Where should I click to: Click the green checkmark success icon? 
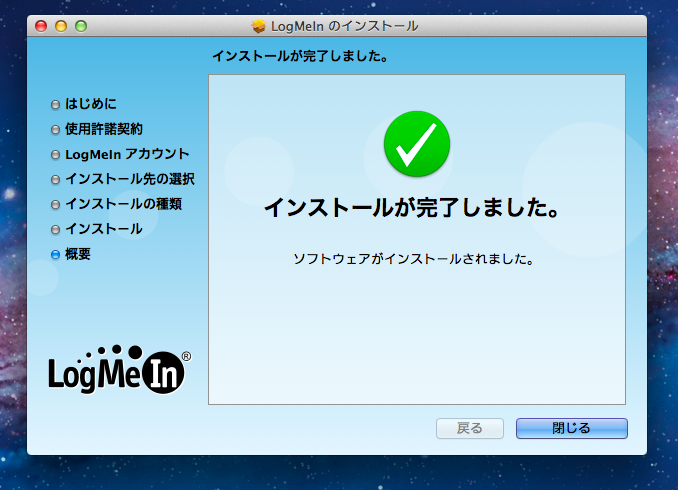pyautogui.click(x=417, y=144)
